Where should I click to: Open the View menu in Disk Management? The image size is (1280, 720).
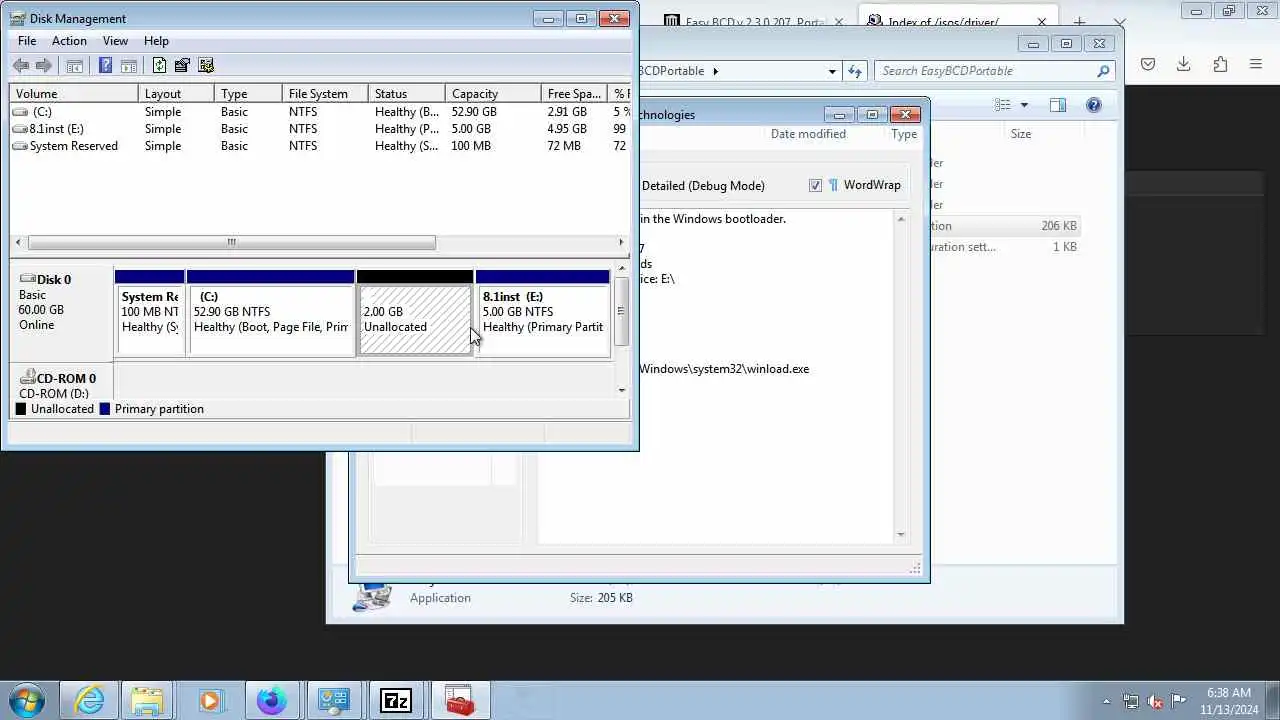[115, 41]
